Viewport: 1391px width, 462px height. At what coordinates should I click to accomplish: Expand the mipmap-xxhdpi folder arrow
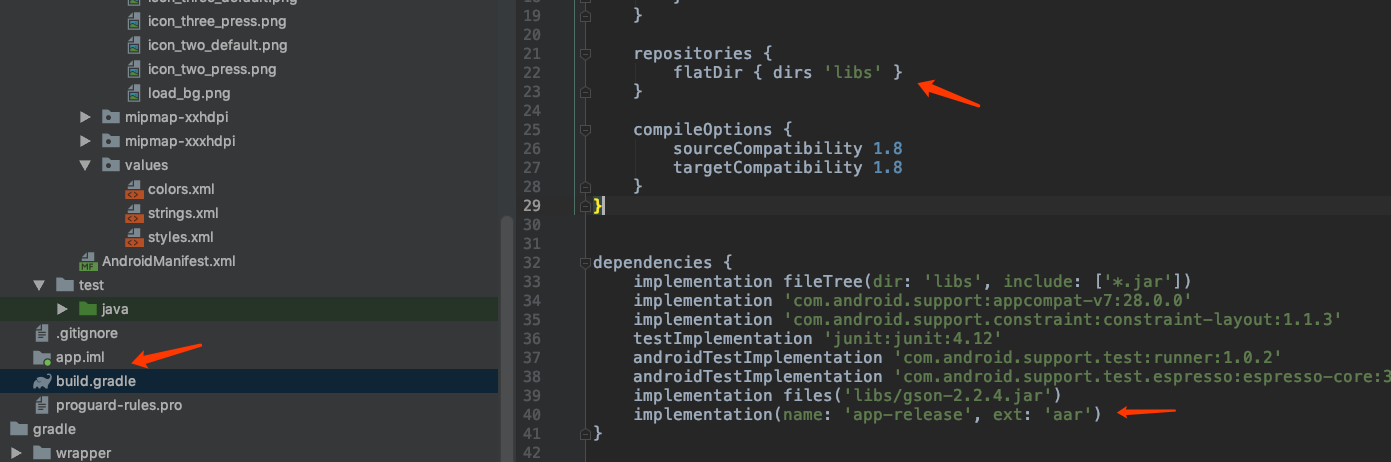[x=86, y=117]
